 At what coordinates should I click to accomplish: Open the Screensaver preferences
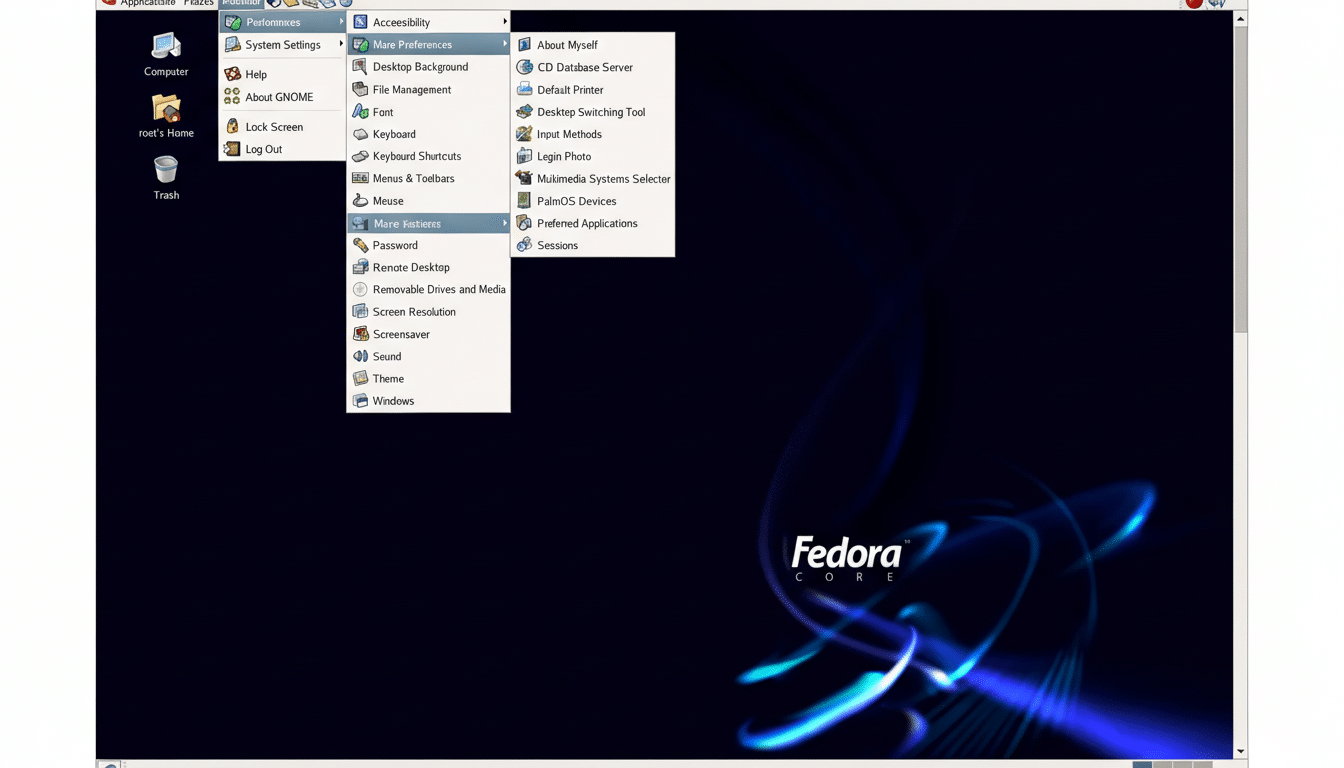click(399, 333)
